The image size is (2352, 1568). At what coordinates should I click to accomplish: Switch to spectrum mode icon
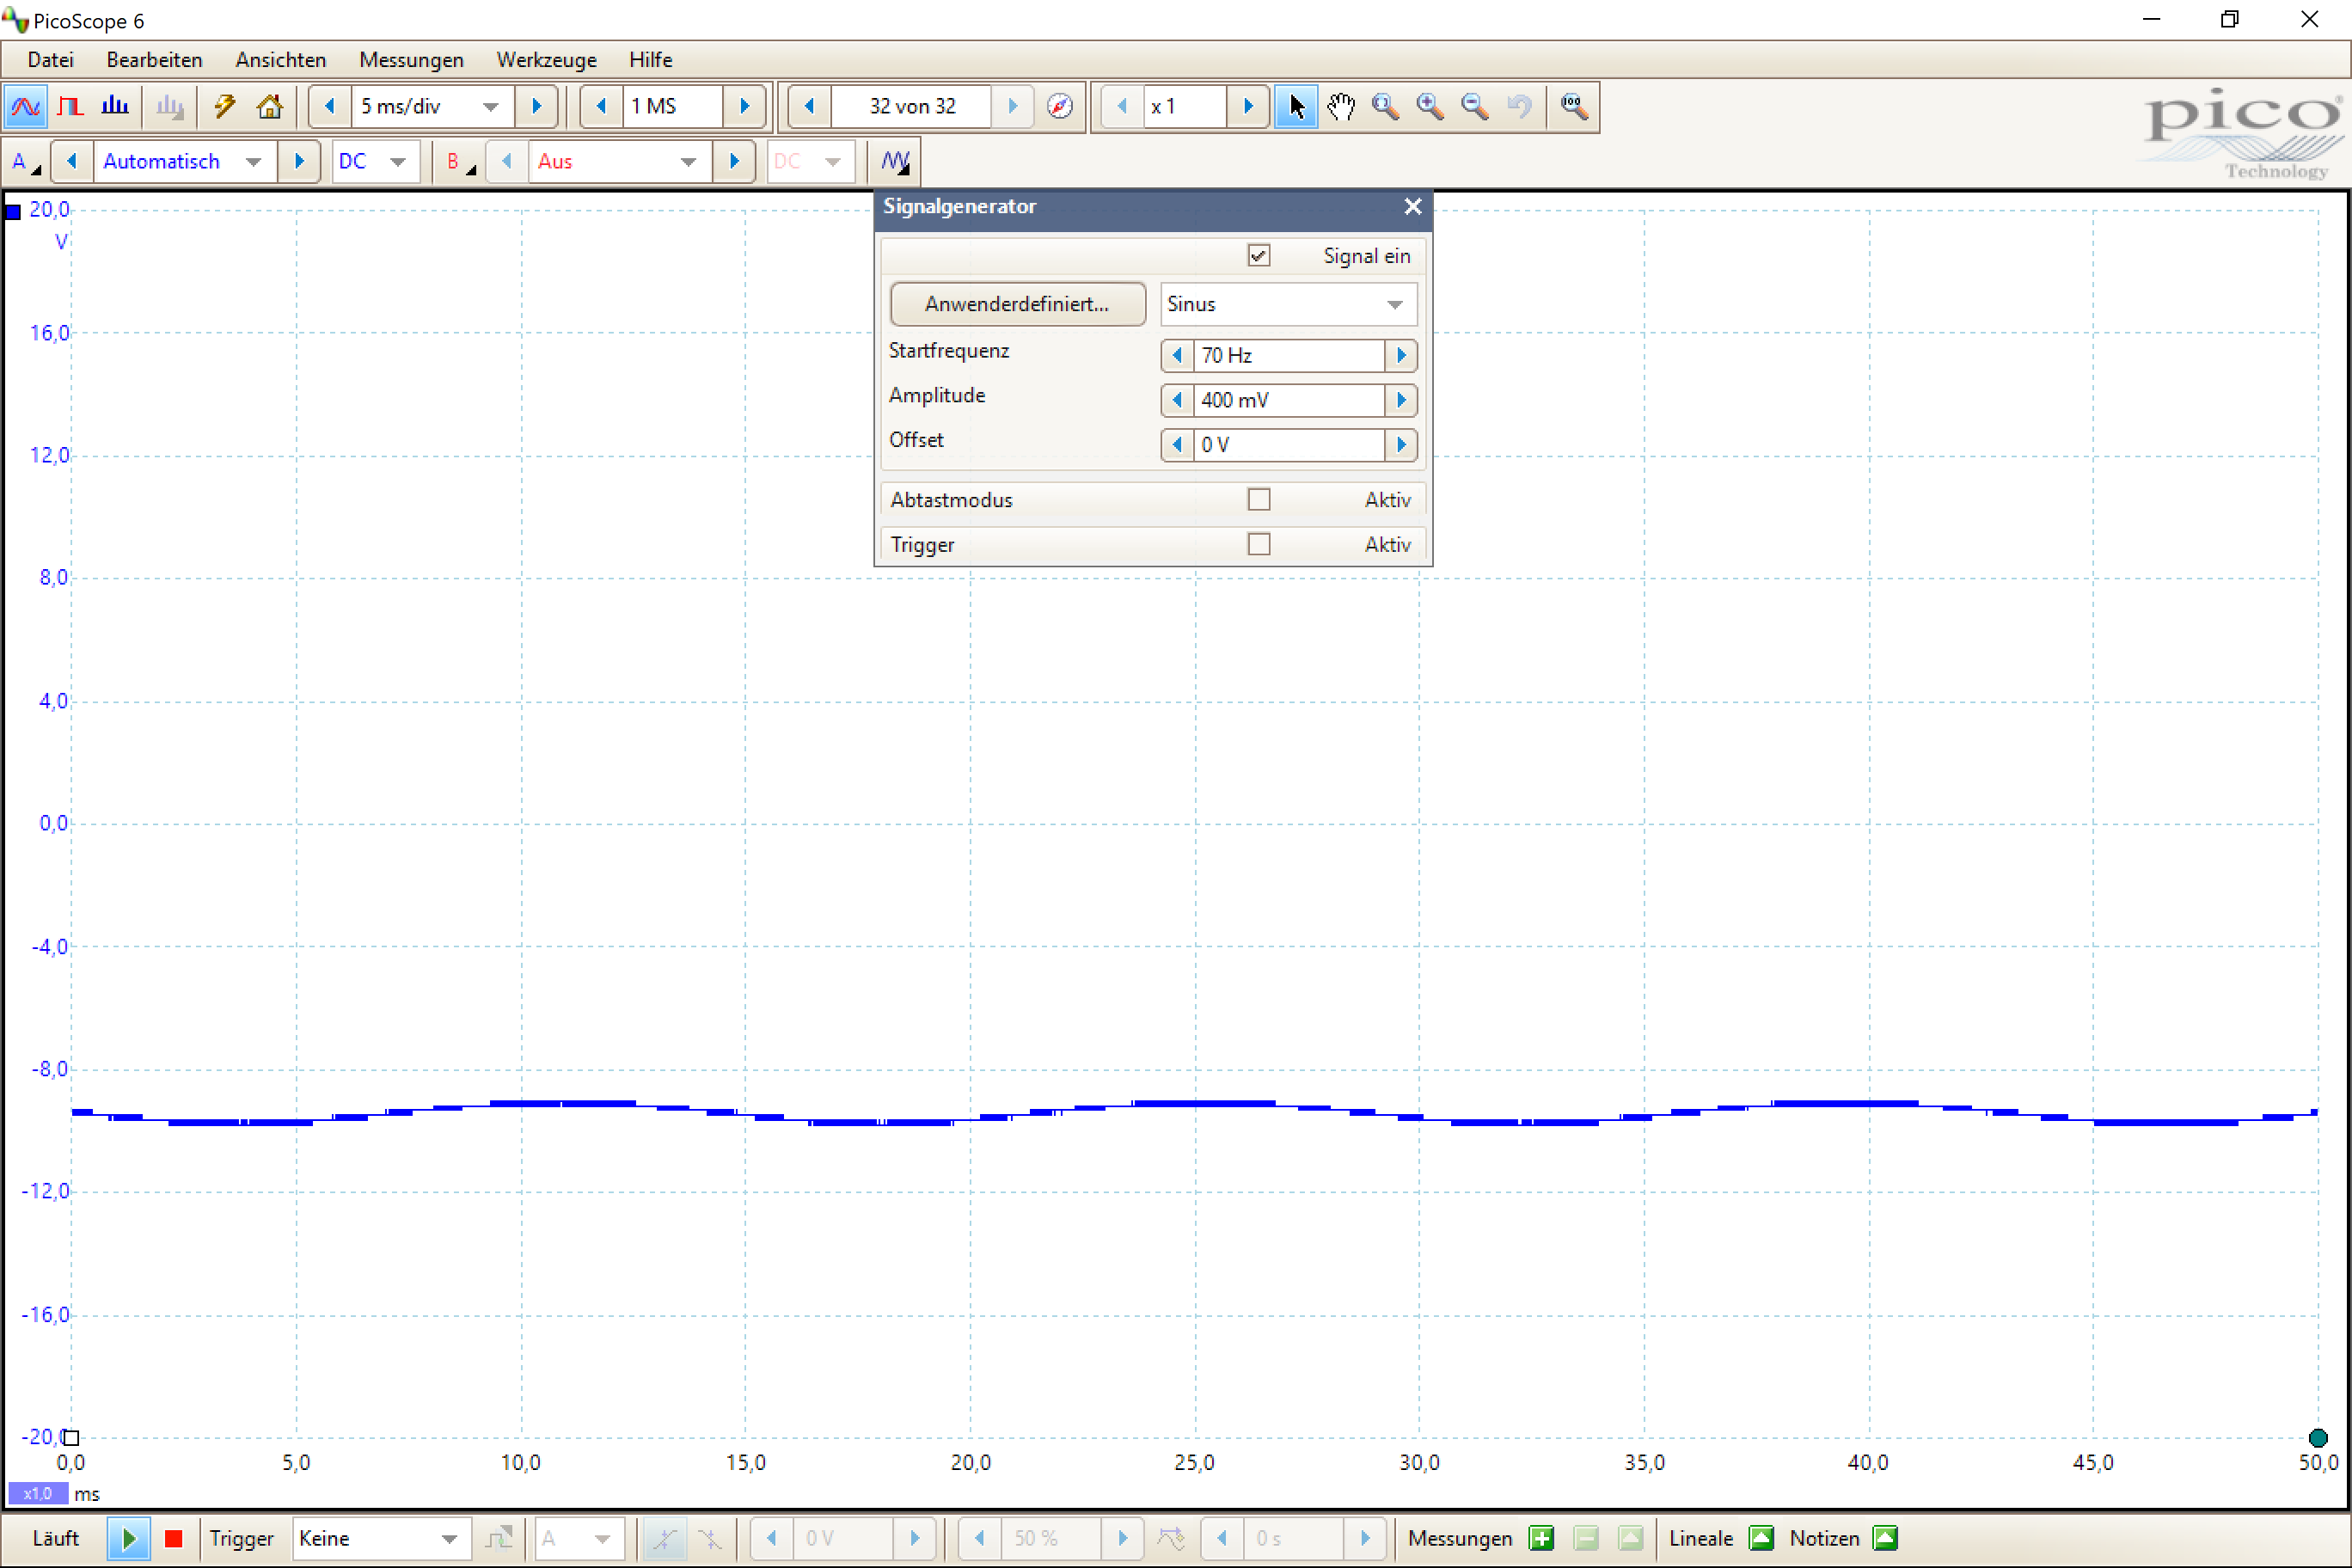115,106
